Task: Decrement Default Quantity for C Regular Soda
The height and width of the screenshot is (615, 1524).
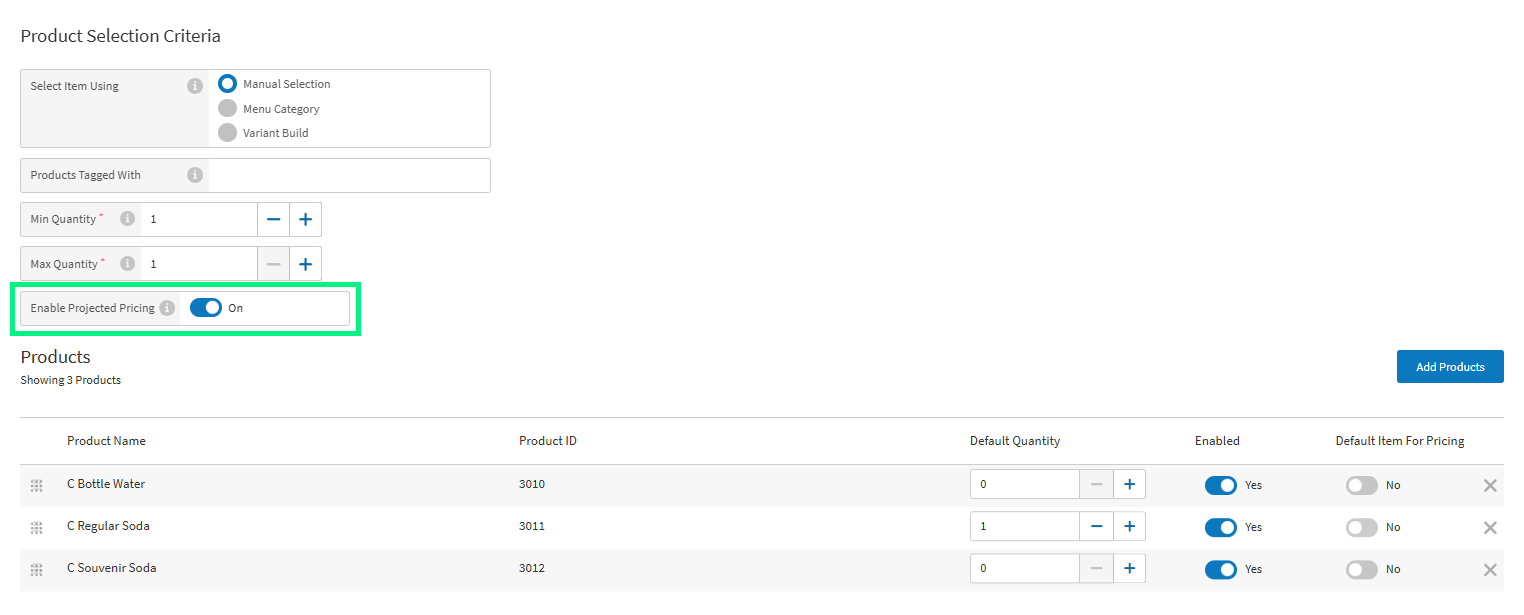Action: (x=1095, y=526)
